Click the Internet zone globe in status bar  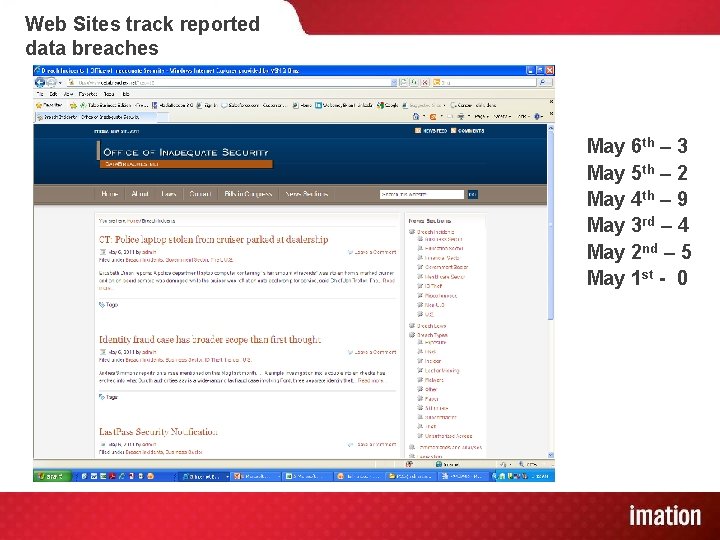pyautogui.click(x=439, y=464)
